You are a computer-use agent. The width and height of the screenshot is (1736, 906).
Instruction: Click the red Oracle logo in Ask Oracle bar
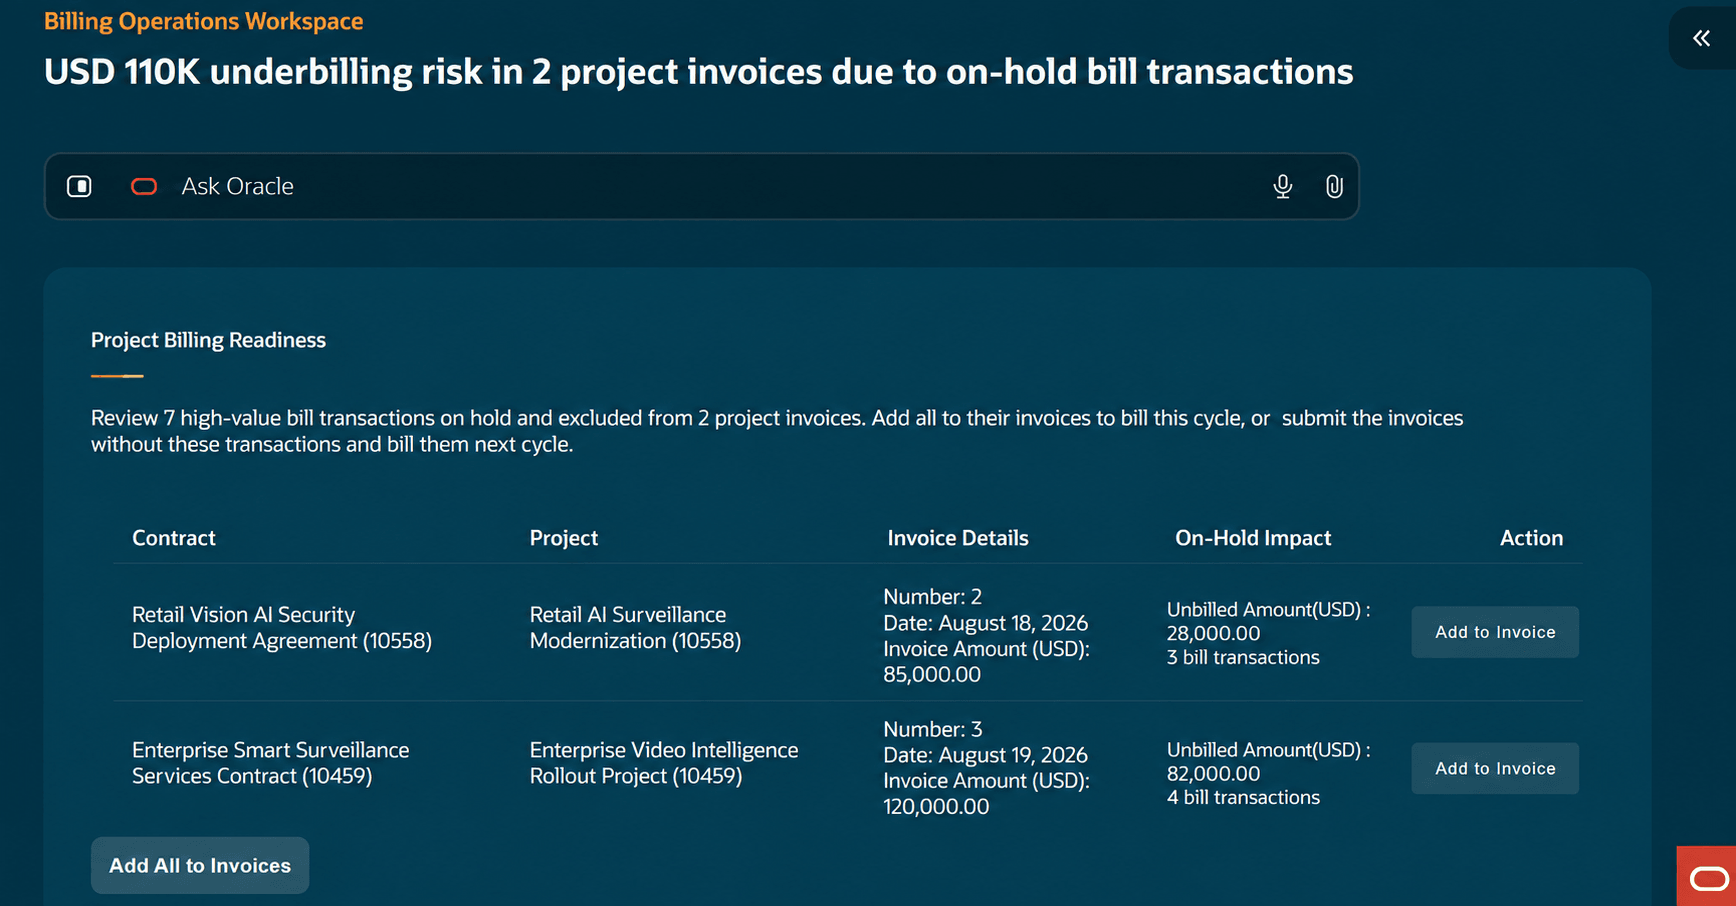tap(144, 186)
